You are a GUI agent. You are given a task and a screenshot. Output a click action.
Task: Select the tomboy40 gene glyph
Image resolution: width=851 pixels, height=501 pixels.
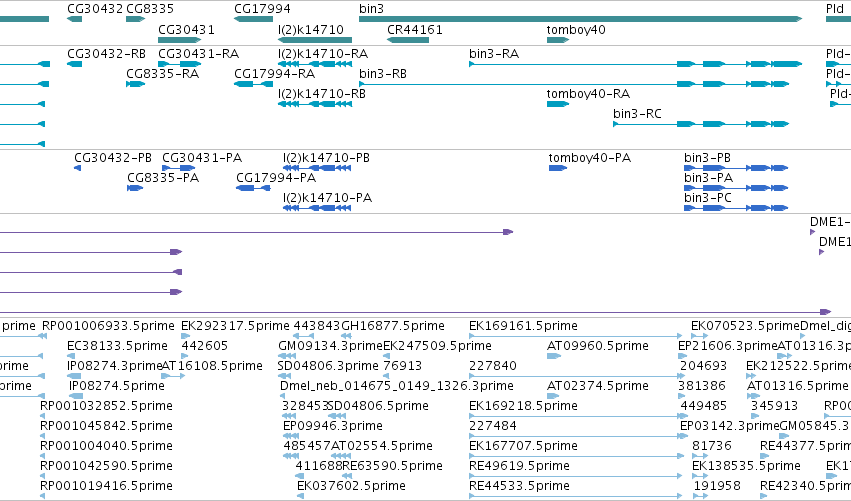point(558,40)
